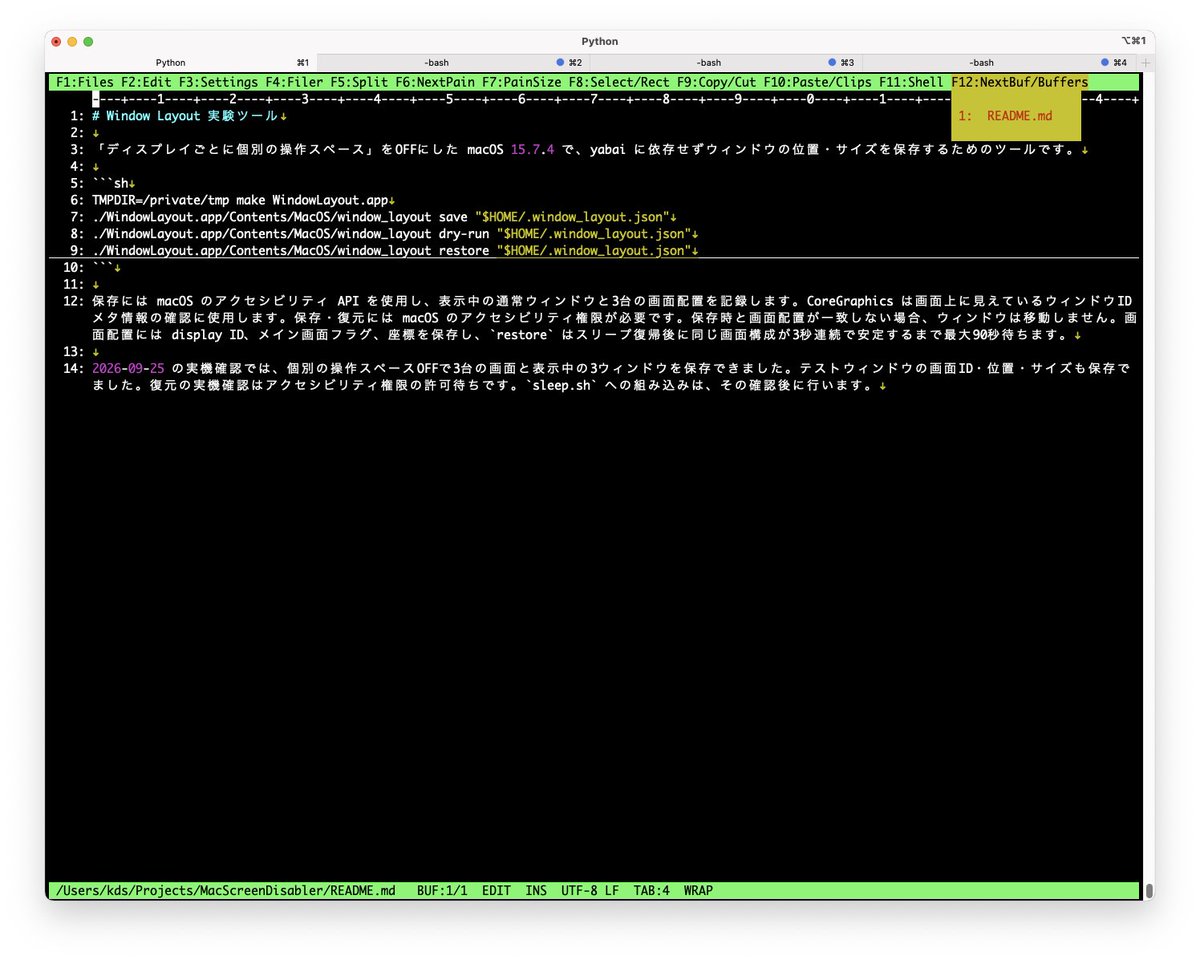Click the window scrollbar thumb

coord(1149,891)
